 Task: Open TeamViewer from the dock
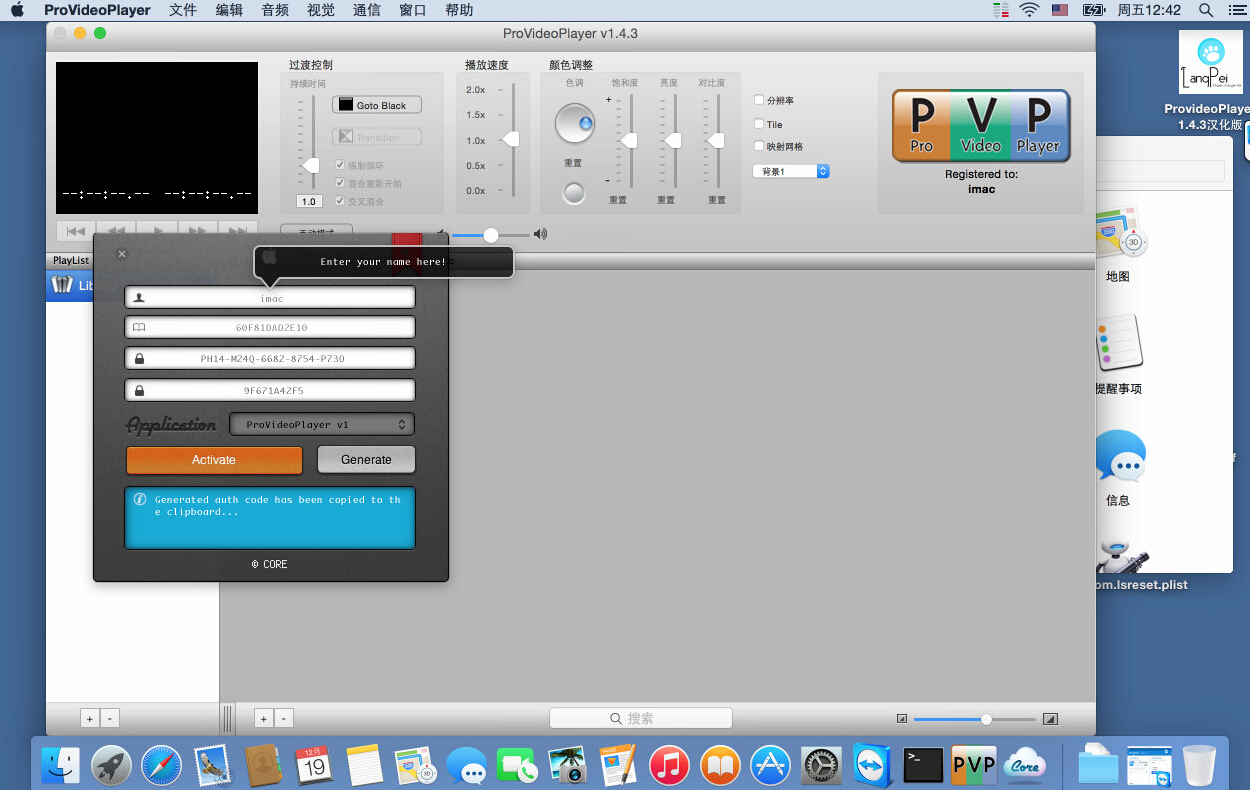pyautogui.click(x=872, y=766)
